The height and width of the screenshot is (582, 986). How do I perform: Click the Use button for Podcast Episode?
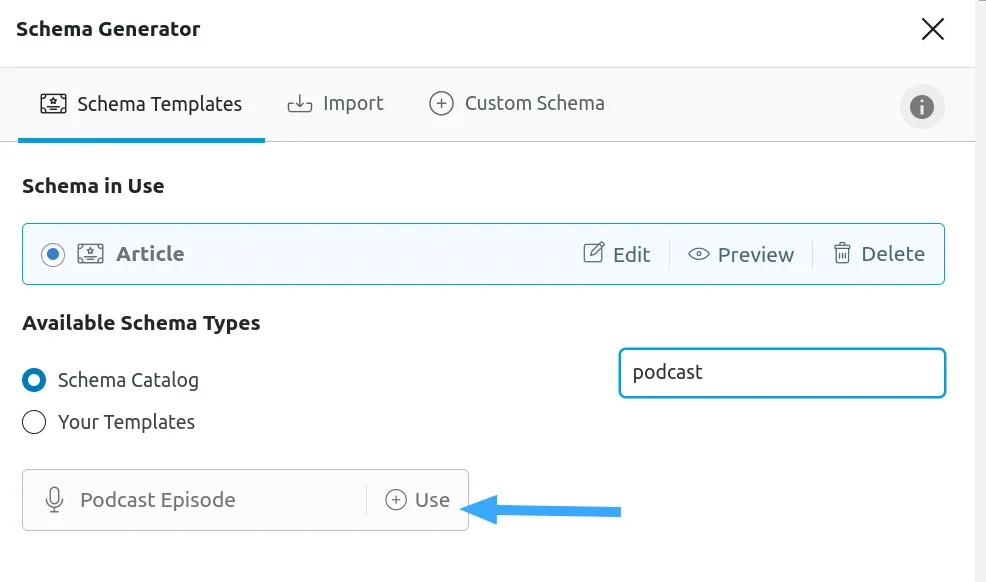(x=418, y=500)
